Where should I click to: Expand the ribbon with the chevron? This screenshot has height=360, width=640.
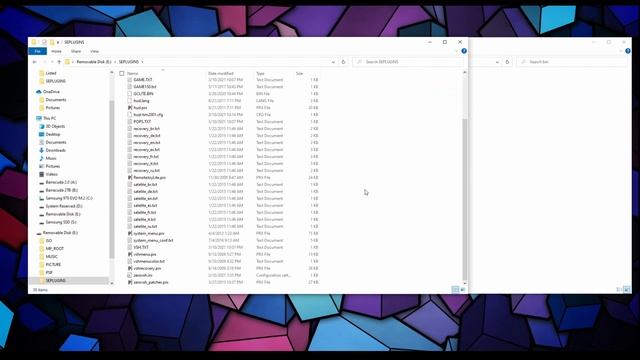coord(457,51)
